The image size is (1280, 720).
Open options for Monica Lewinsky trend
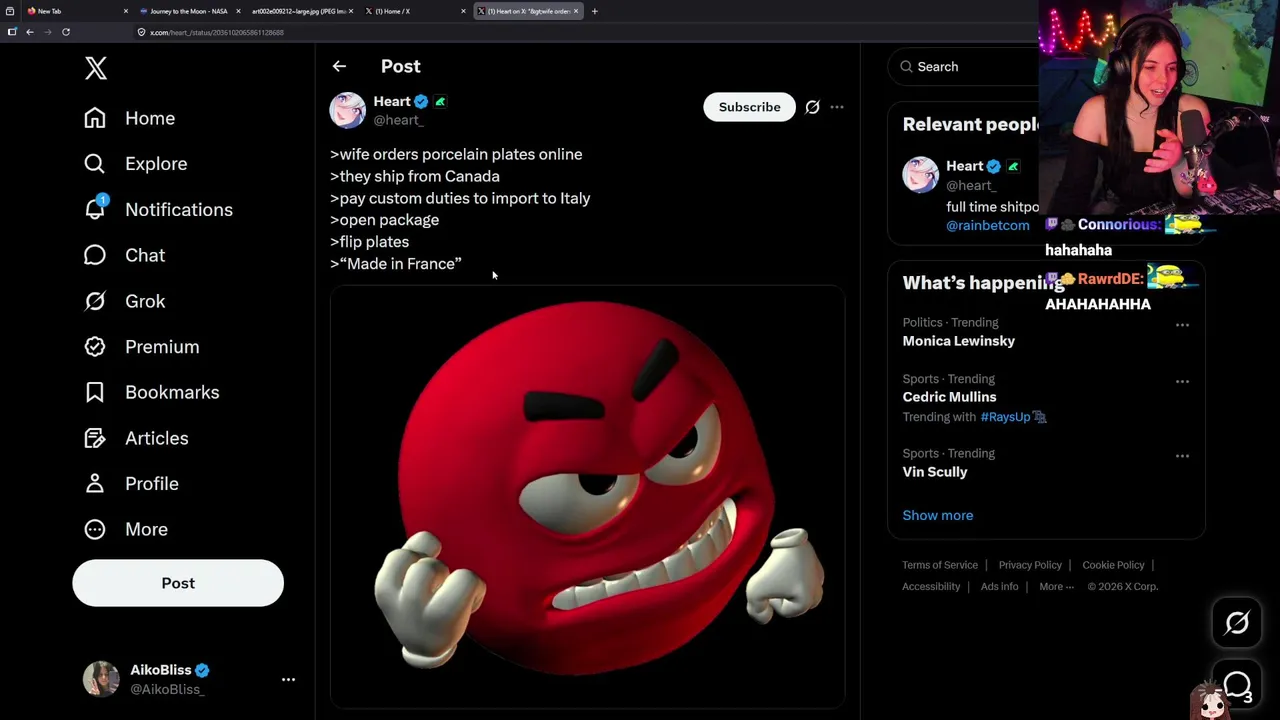tap(1182, 325)
